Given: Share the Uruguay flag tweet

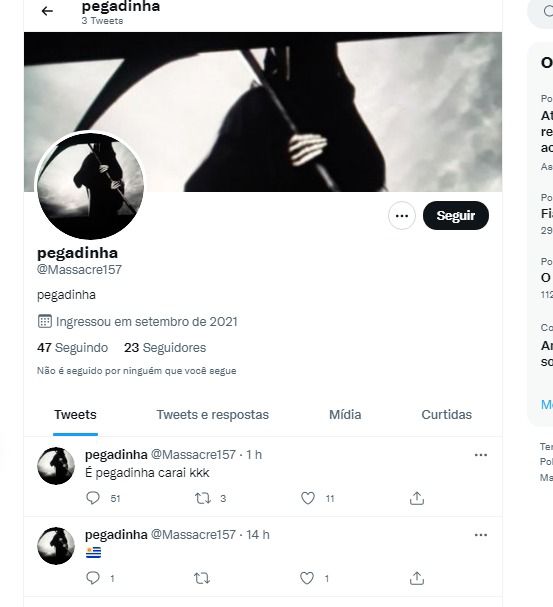Looking at the screenshot, I should 417,578.
